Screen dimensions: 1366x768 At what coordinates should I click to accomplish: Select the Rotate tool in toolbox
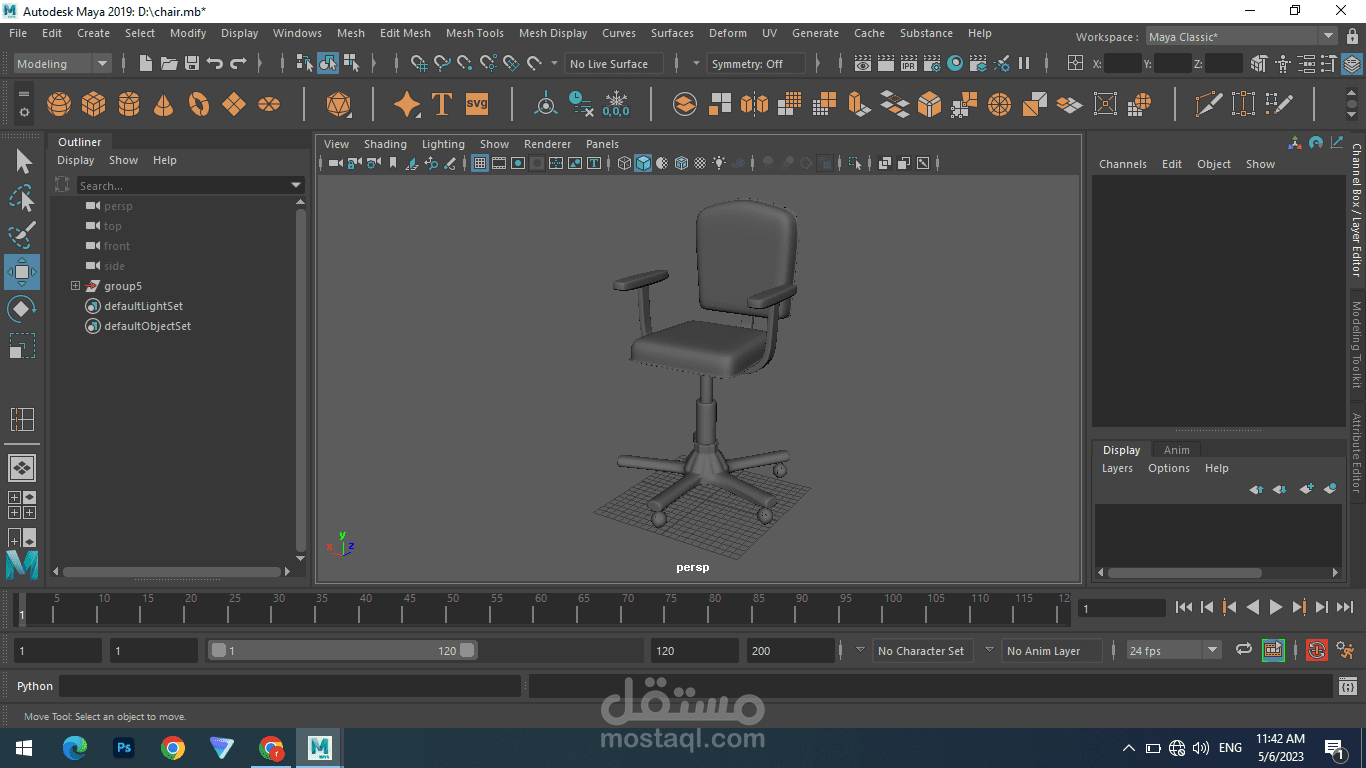point(22,309)
